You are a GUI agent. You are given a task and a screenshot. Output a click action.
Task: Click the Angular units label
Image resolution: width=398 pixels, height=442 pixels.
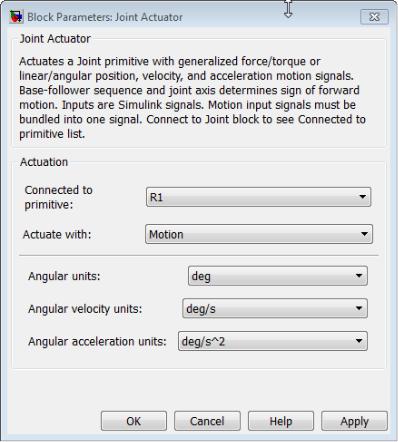pos(64,276)
